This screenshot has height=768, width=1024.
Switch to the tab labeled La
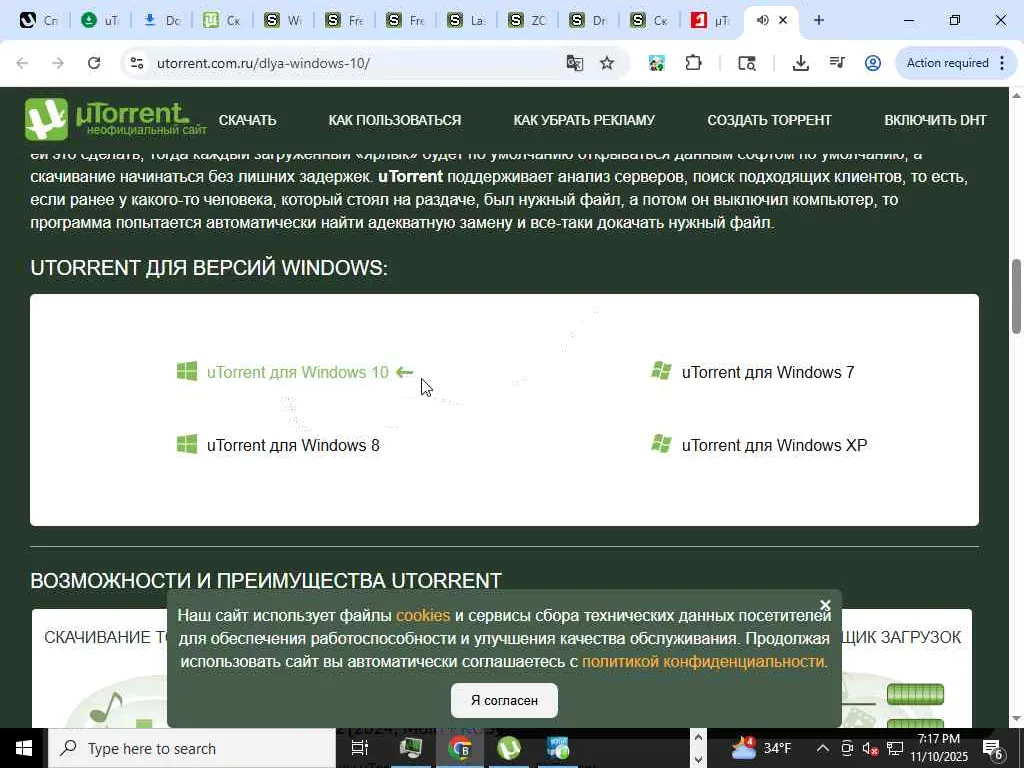coord(466,20)
